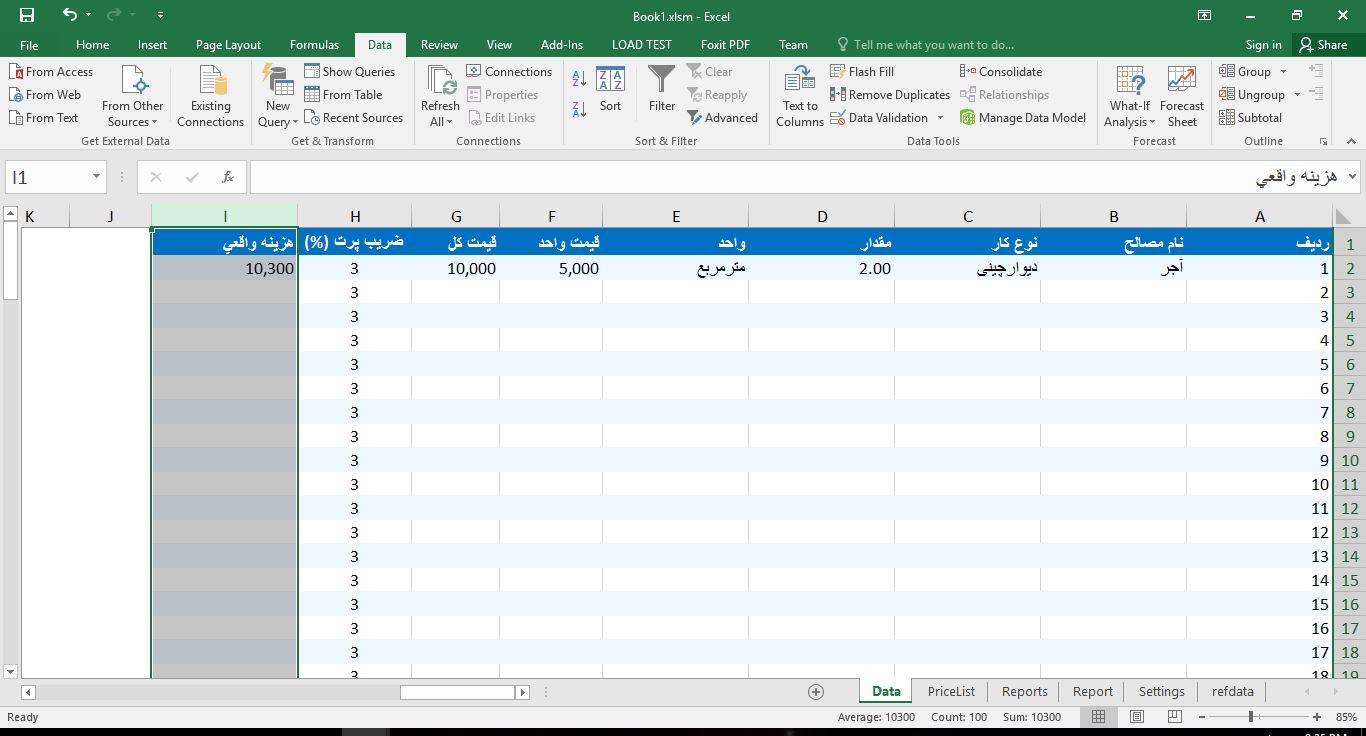The height and width of the screenshot is (736, 1366).
Task: Select column H header
Action: click(x=355, y=216)
